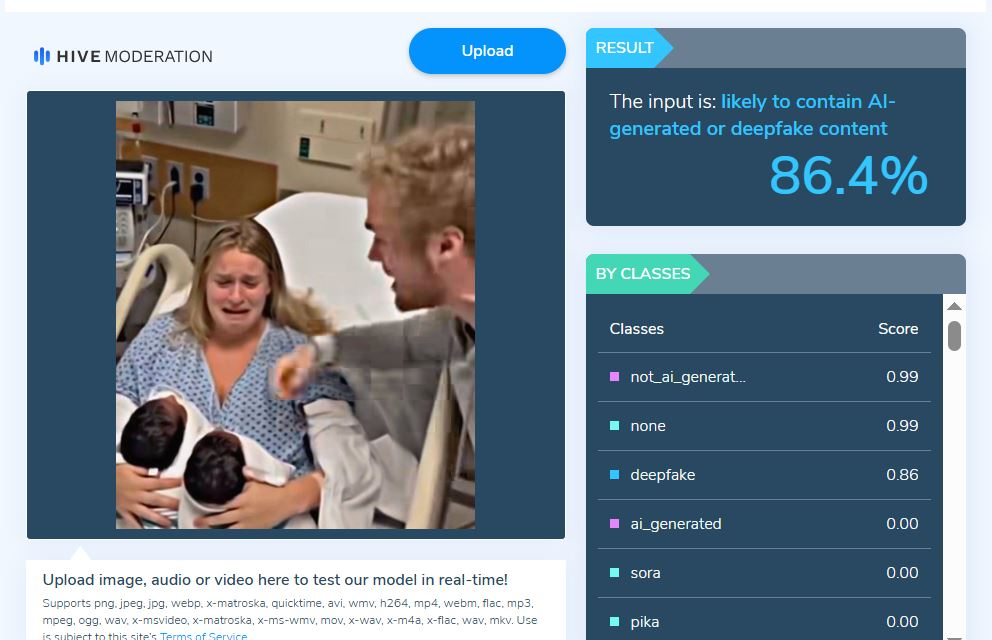
Task: Click the pink swatch beside ai_generated
Action: coord(614,524)
